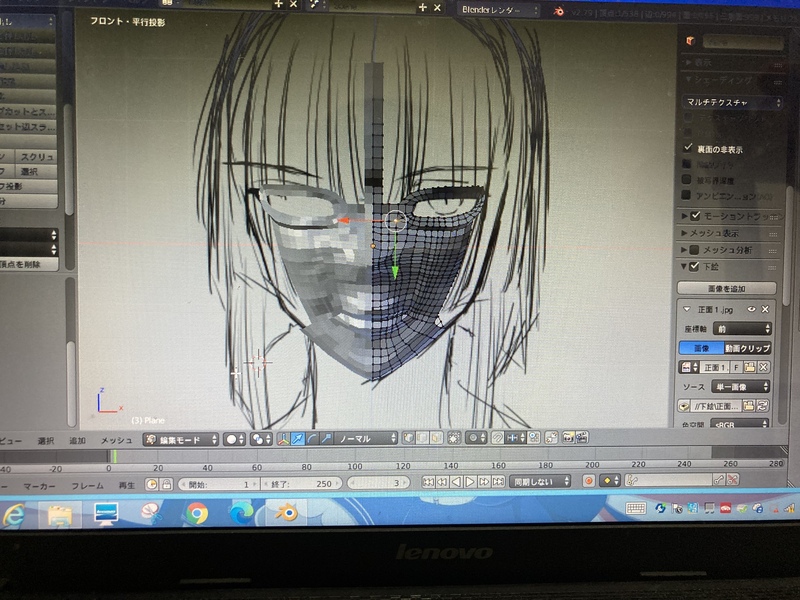Click the 開始 start frame field
Viewport: 800px width, 600px height.
[219, 484]
